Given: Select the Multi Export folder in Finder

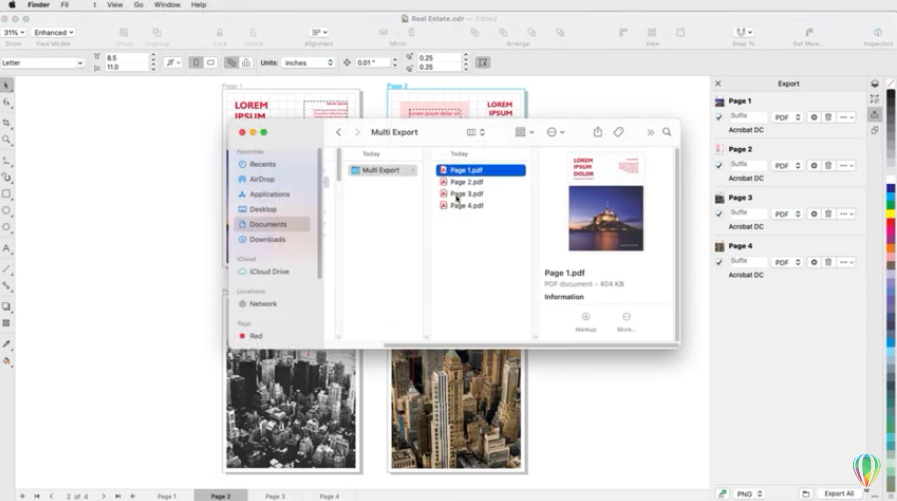Looking at the screenshot, I should [x=382, y=170].
